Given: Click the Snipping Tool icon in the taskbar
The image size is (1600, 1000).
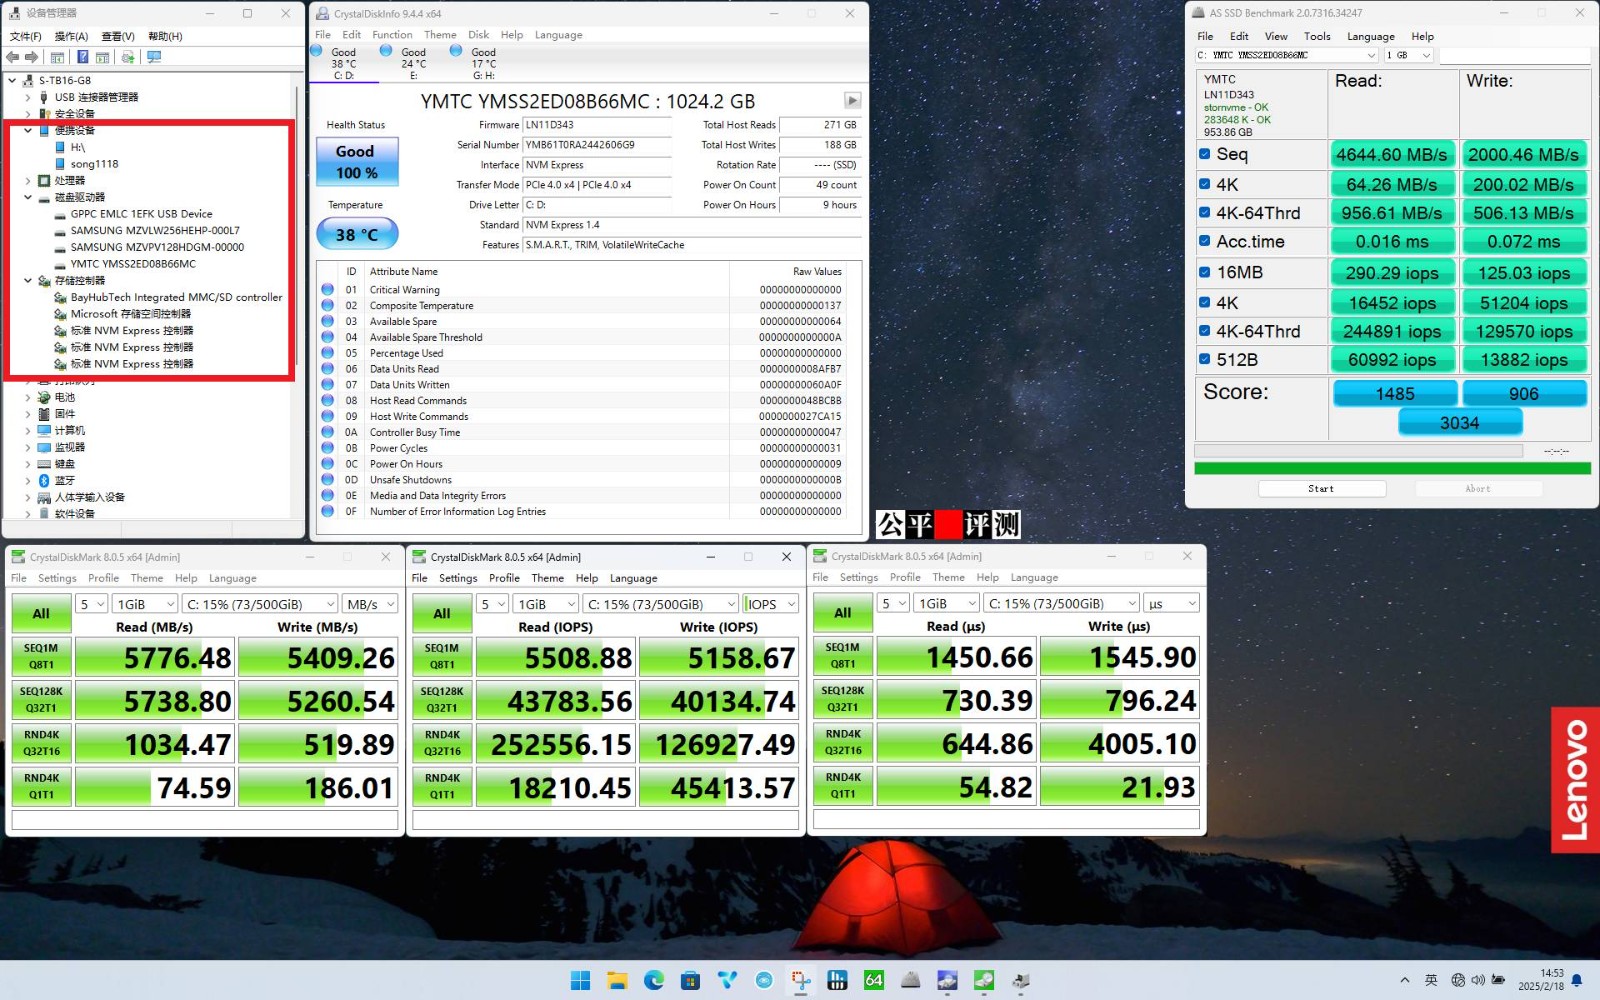Looking at the screenshot, I should [800, 980].
